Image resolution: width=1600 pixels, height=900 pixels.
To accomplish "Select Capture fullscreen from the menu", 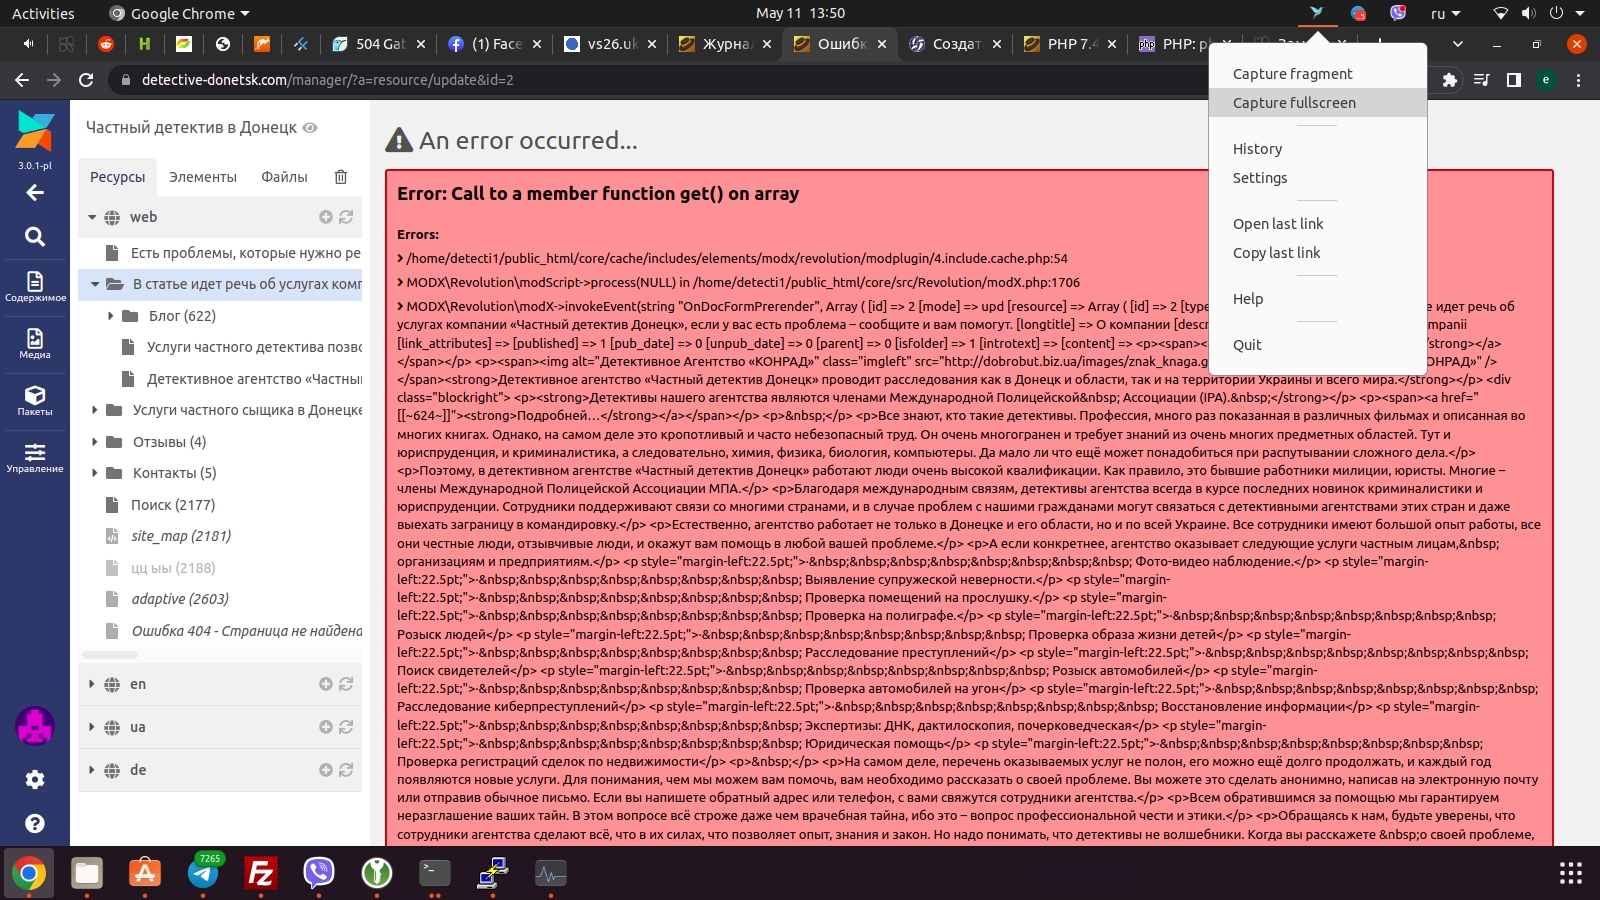I will click(x=1294, y=103).
